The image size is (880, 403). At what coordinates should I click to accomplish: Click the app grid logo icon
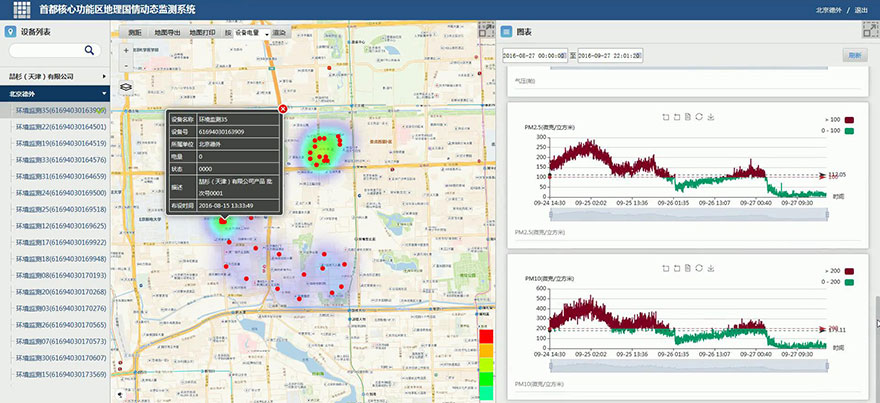[x=21, y=10]
